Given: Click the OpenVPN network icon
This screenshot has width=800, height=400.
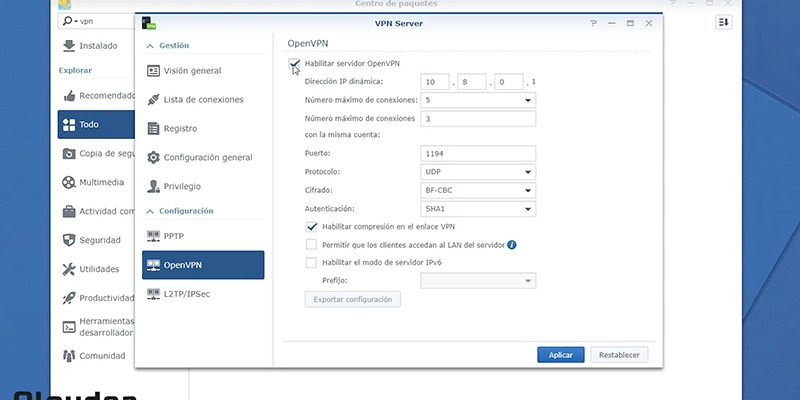Looking at the screenshot, I should pyautogui.click(x=153, y=265).
